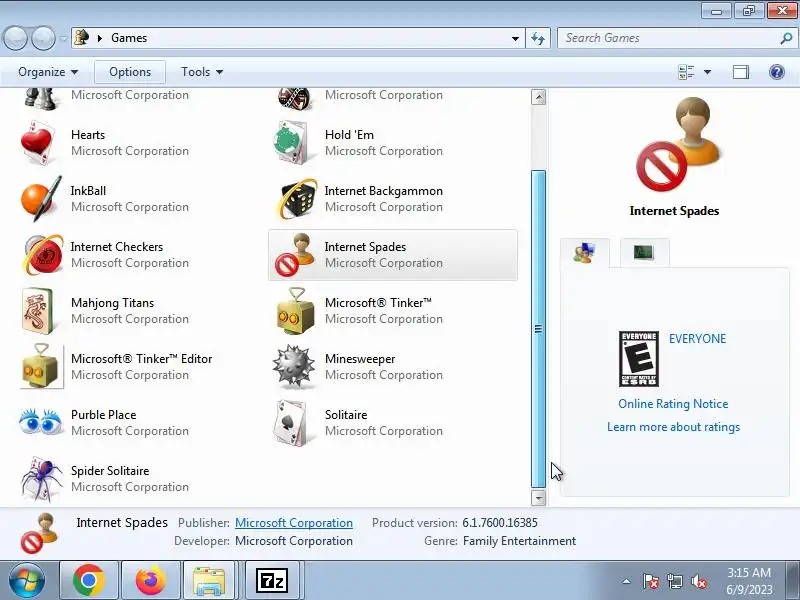
Task: Select the Spider Solitaire spider icon
Action: tap(41, 479)
